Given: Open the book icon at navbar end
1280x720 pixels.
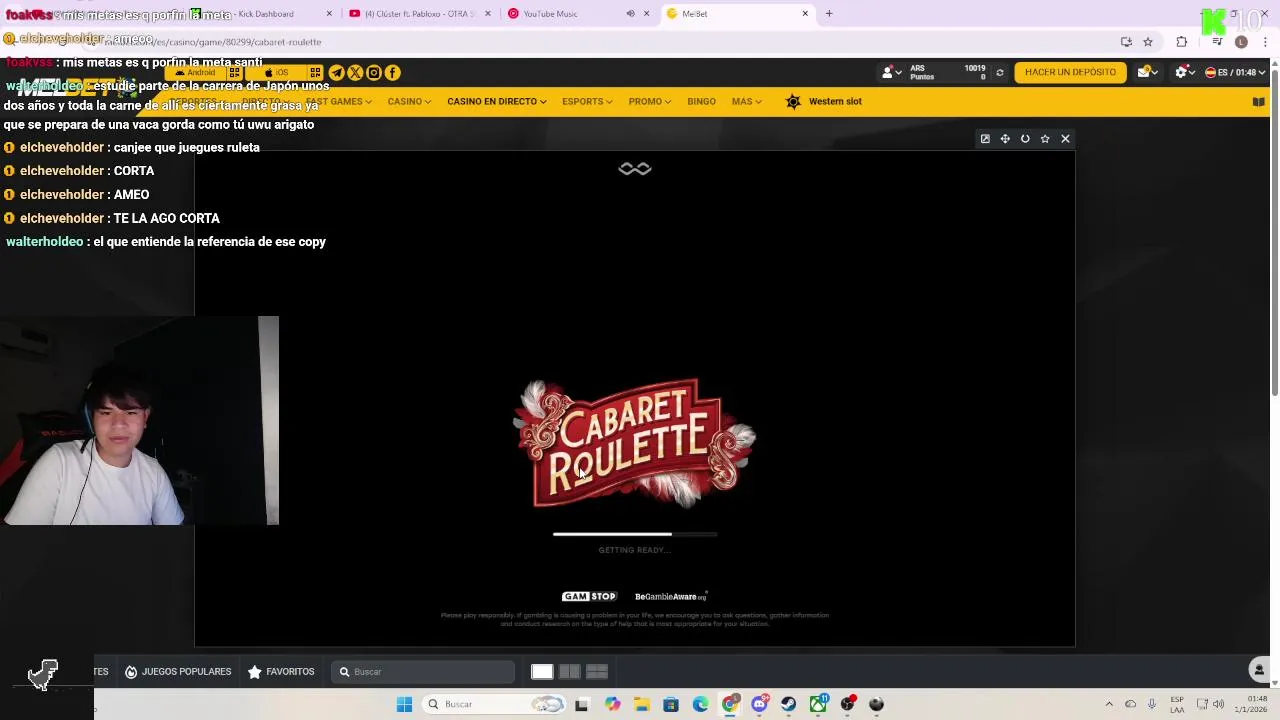Looking at the screenshot, I should (1259, 101).
